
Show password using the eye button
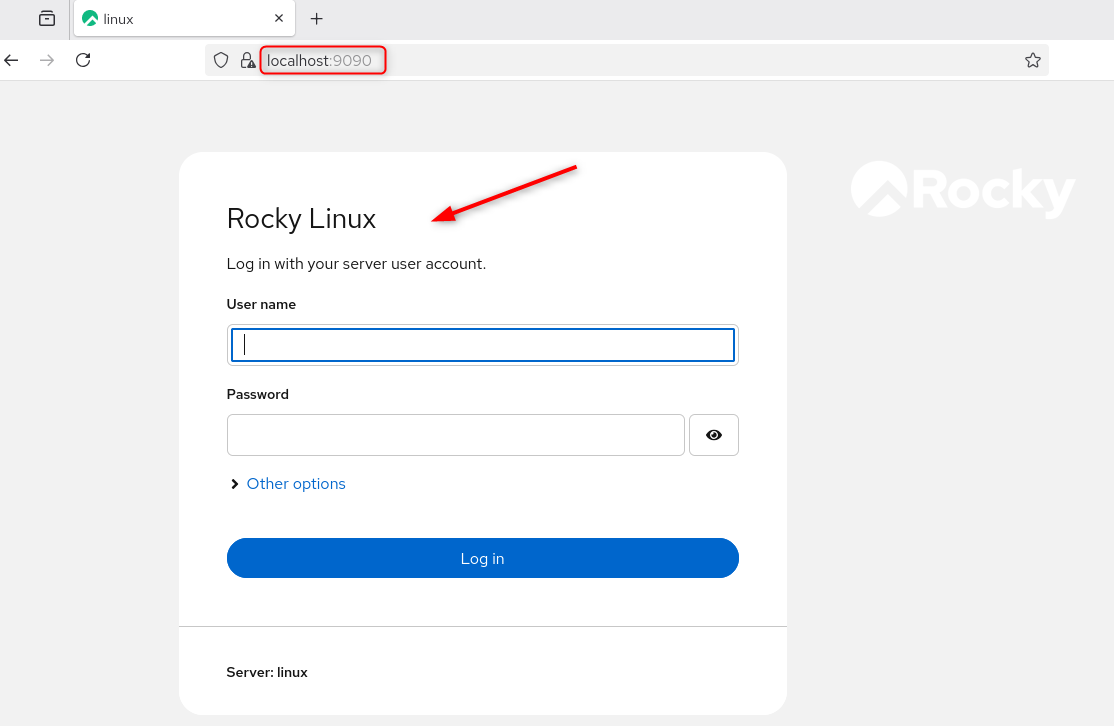[714, 435]
